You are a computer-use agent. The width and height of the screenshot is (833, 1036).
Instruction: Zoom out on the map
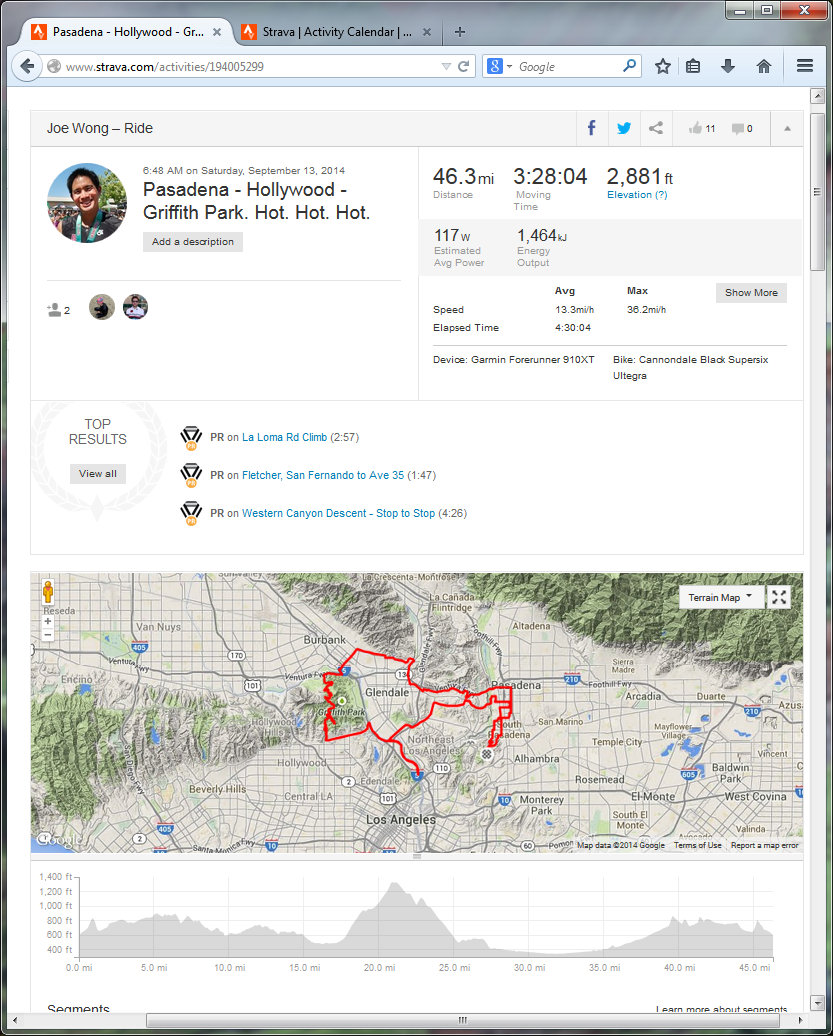[47, 635]
